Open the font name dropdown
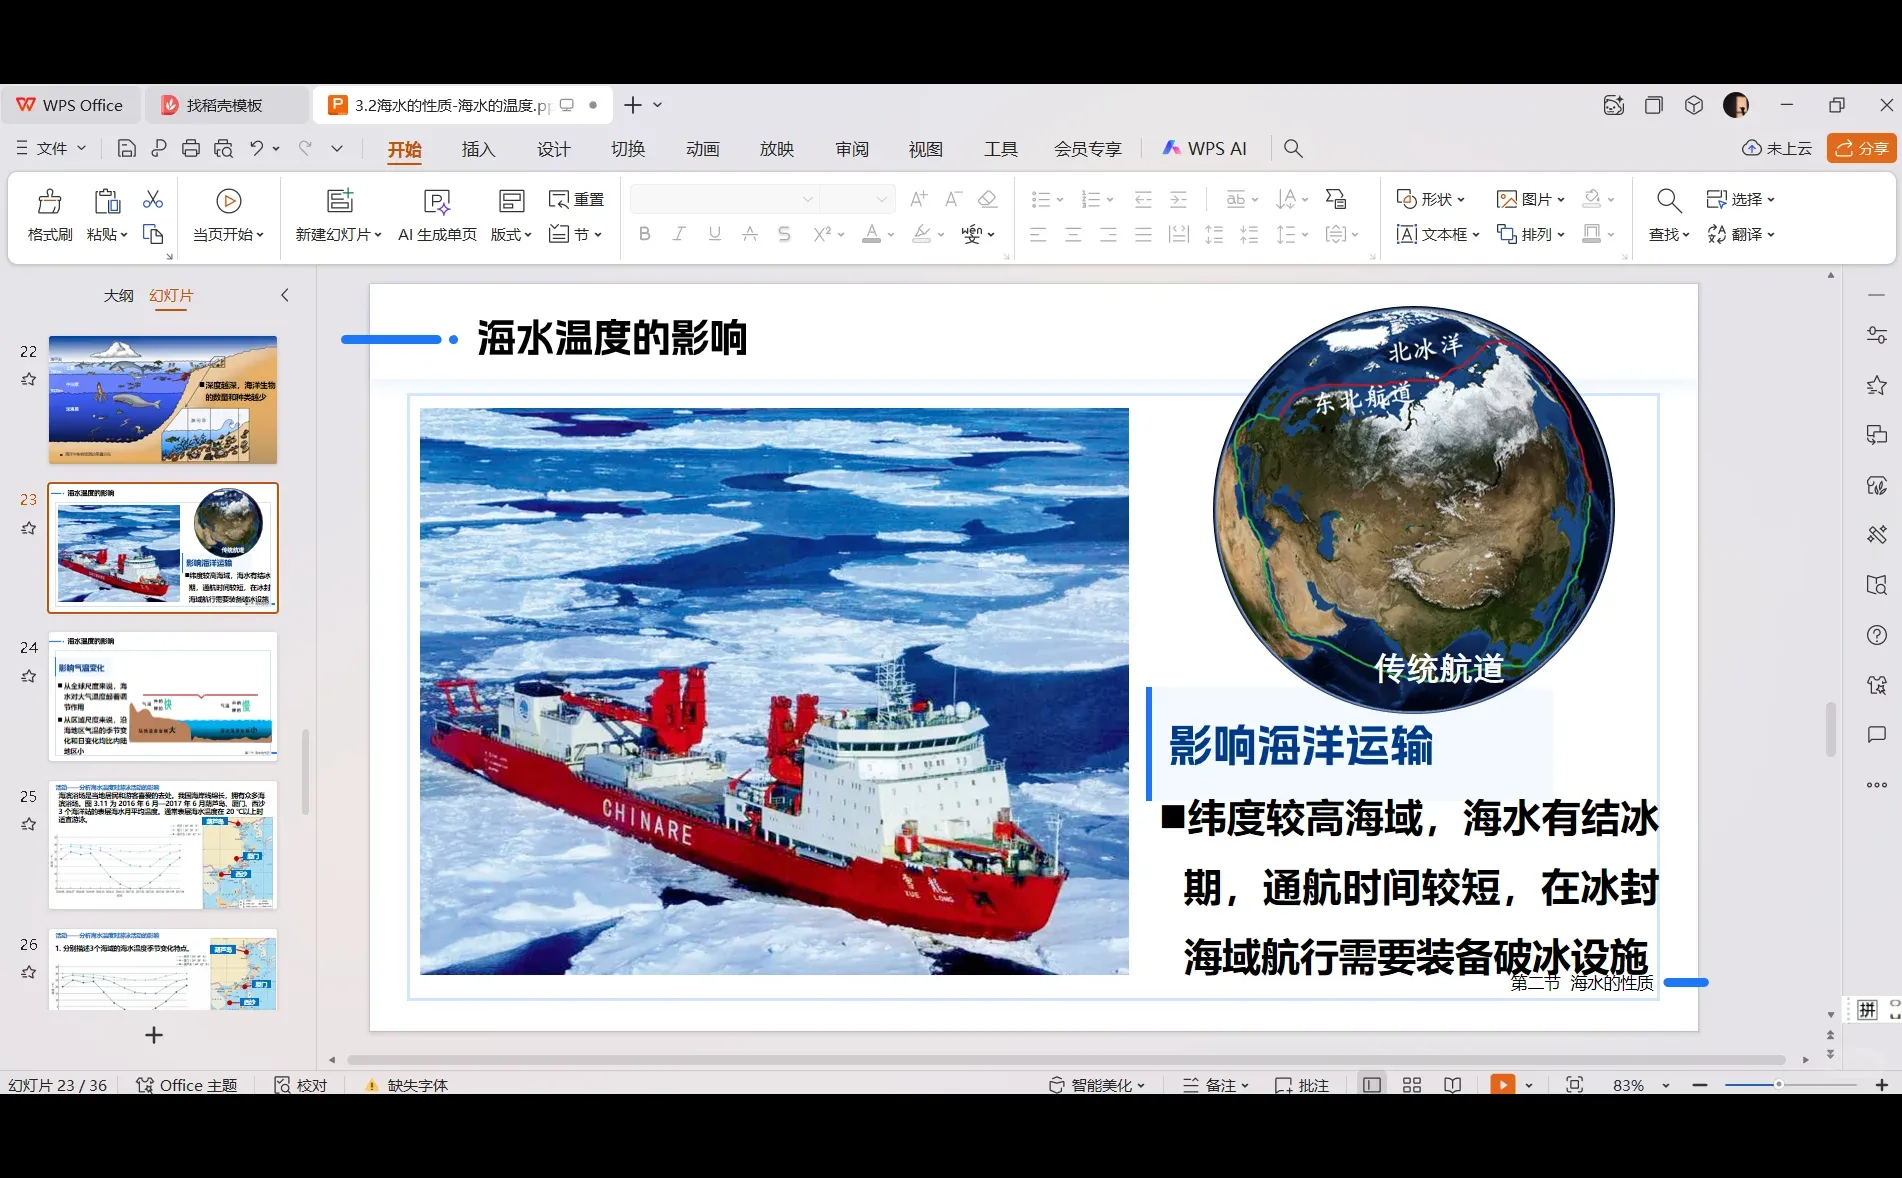Viewport: 1902px width, 1178px height. [x=808, y=199]
